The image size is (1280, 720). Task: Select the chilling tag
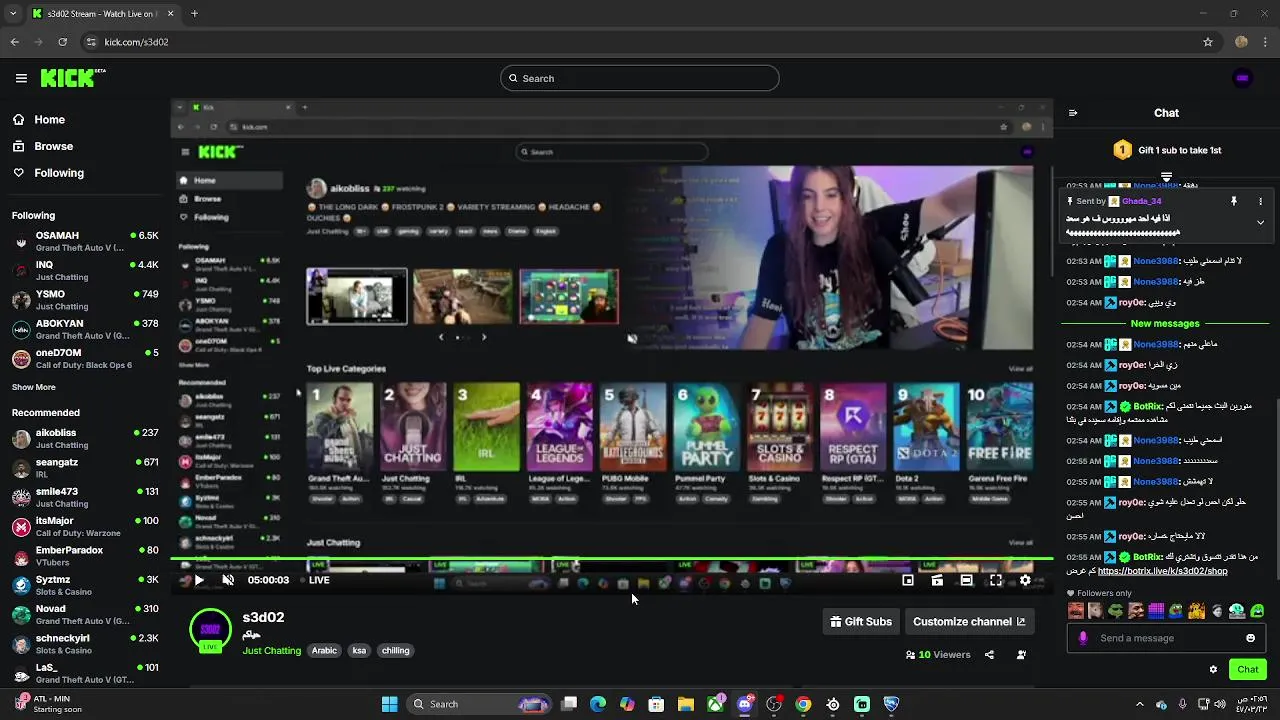395,650
